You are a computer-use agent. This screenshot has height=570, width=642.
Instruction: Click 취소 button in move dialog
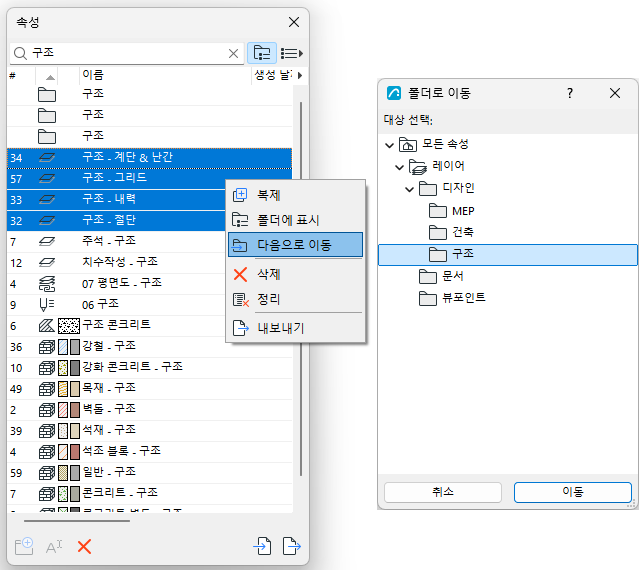coord(443,492)
